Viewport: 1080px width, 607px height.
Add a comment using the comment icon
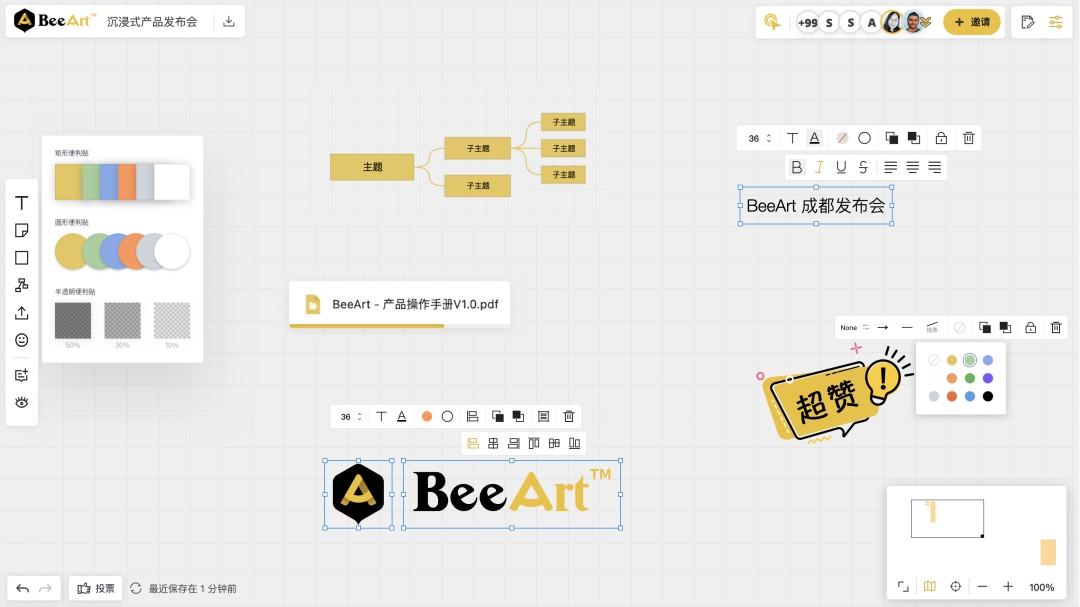[x=21, y=374]
